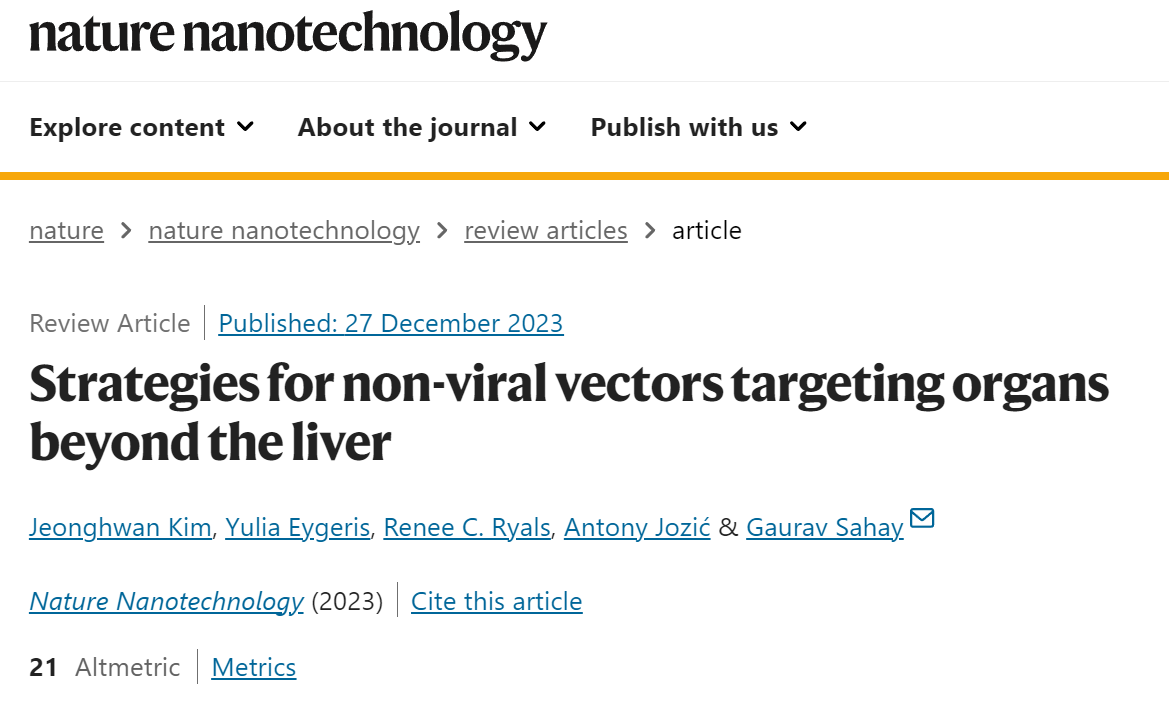The height and width of the screenshot is (720, 1169).
Task: Open Yulia Eygeris author link
Action: [297, 528]
